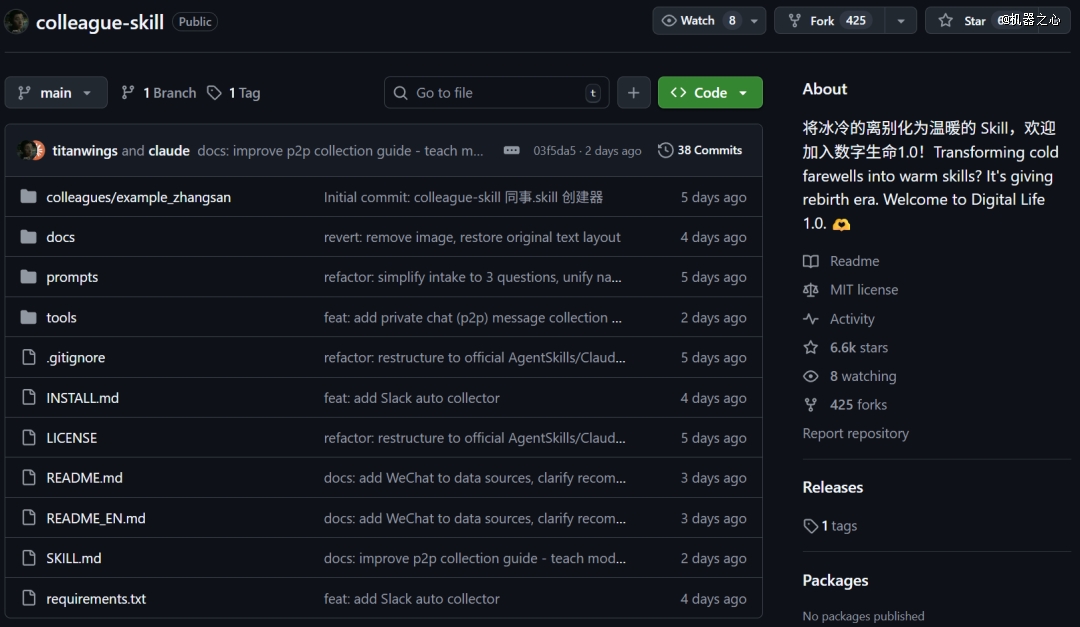1080x627 pixels.
Task: Open the 1 Branch link
Action: point(159,93)
